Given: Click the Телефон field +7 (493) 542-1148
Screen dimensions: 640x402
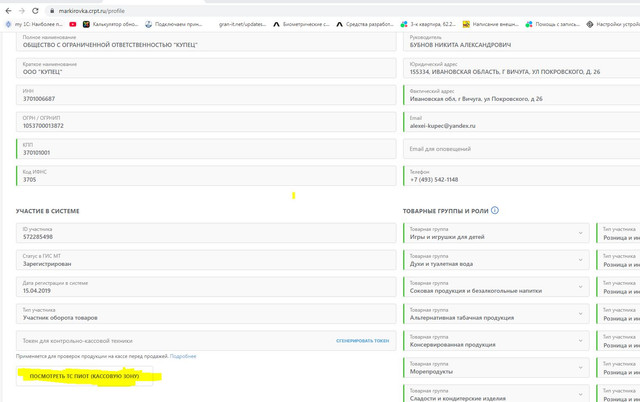Looking at the screenshot, I should 522,176.
